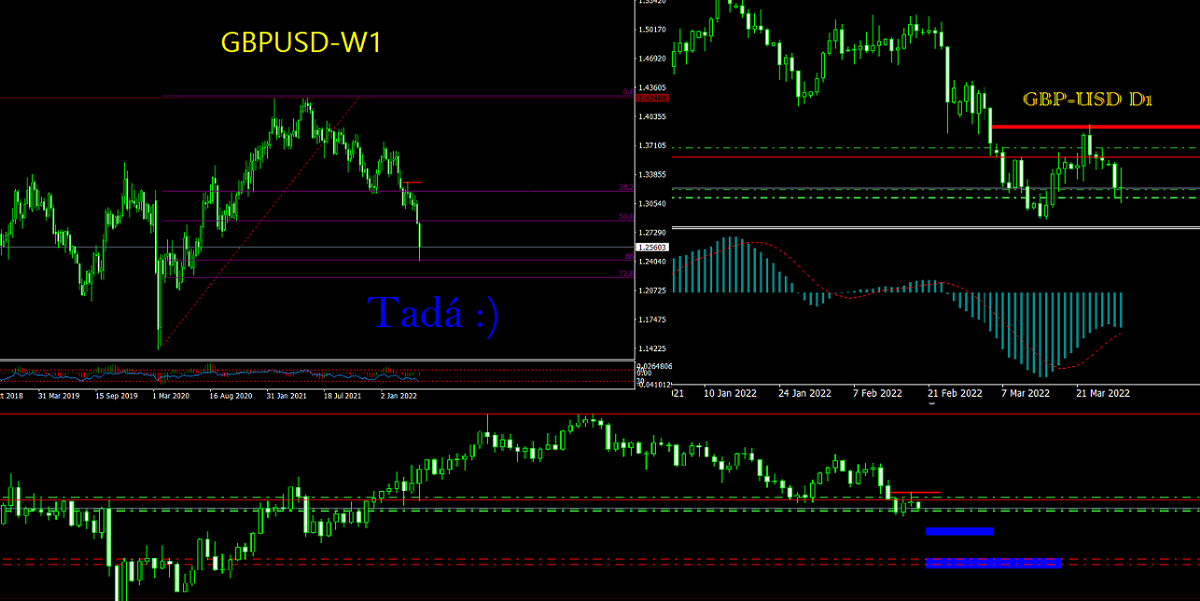Click the 50.0 Fibonacci level label

(625, 217)
